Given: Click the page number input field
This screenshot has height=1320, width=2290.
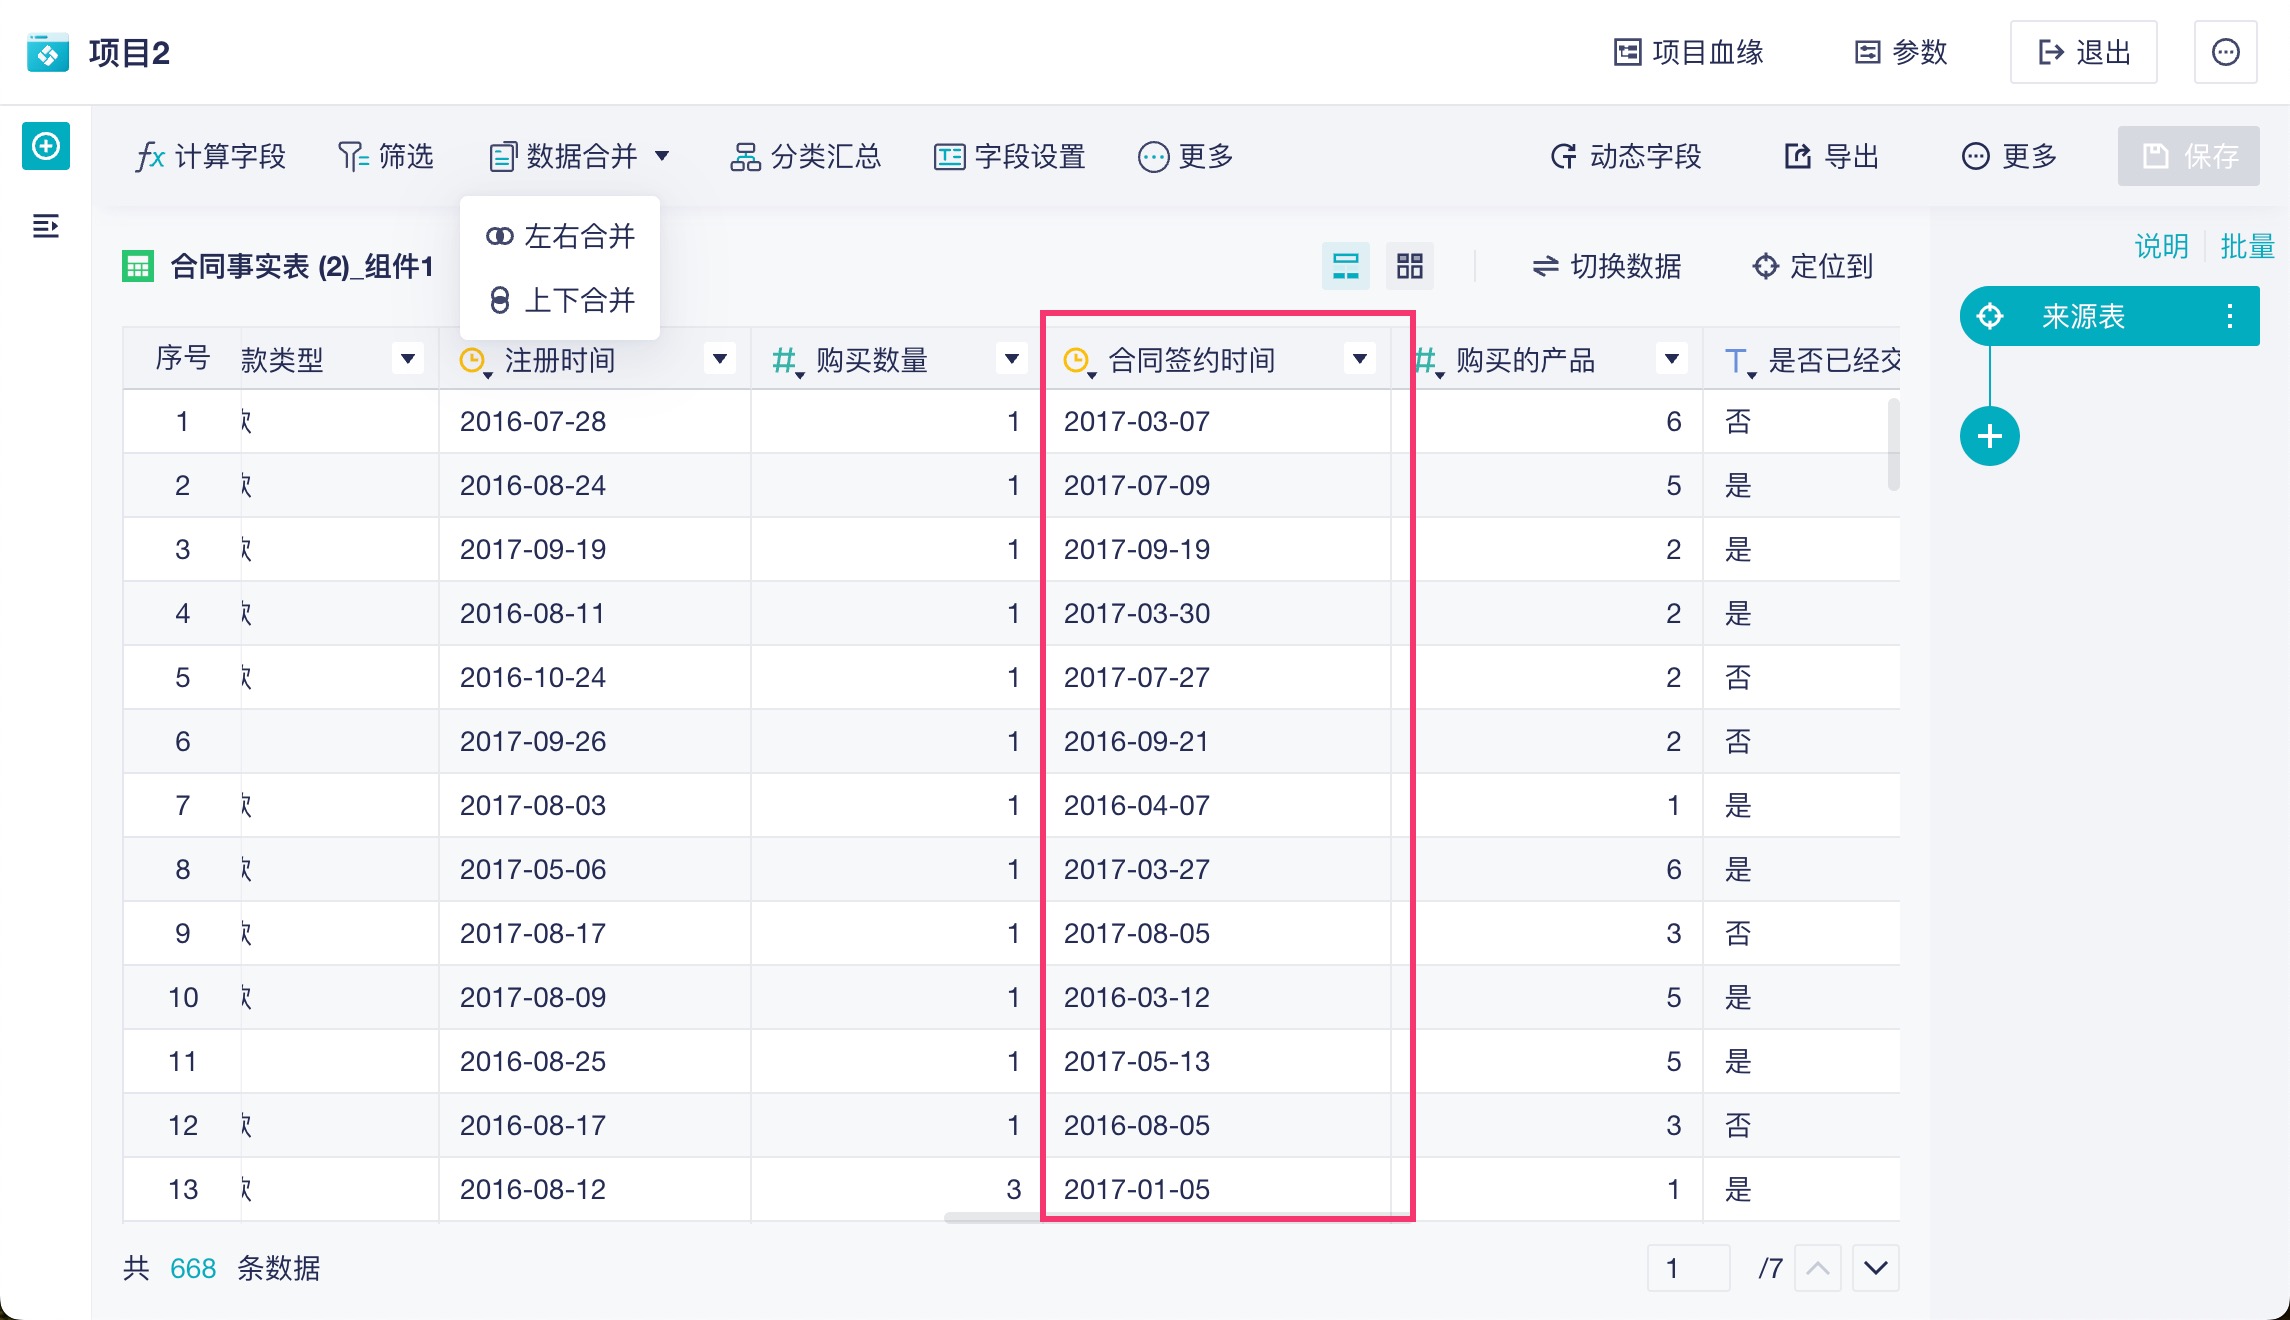Looking at the screenshot, I should click(x=1688, y=1268).
